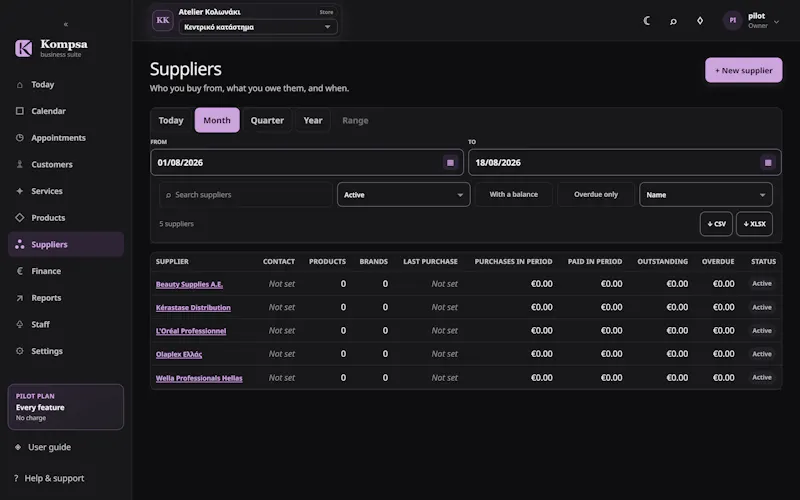
Task: Click the OUTSTANDING column header
Action: tap(662, 262)
